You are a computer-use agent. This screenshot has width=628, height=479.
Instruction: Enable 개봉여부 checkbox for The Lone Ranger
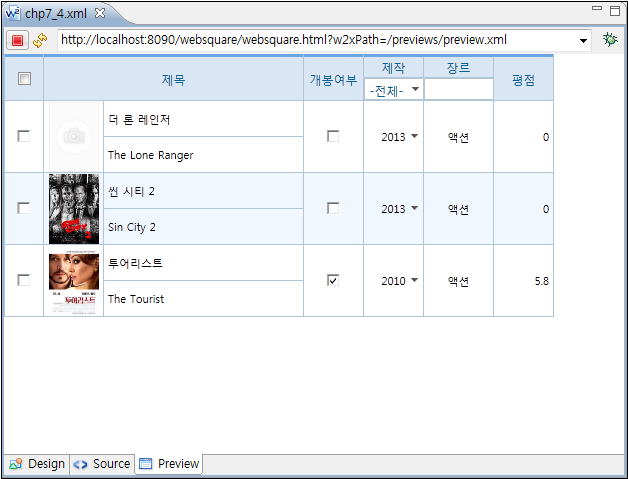click(333, 136)
